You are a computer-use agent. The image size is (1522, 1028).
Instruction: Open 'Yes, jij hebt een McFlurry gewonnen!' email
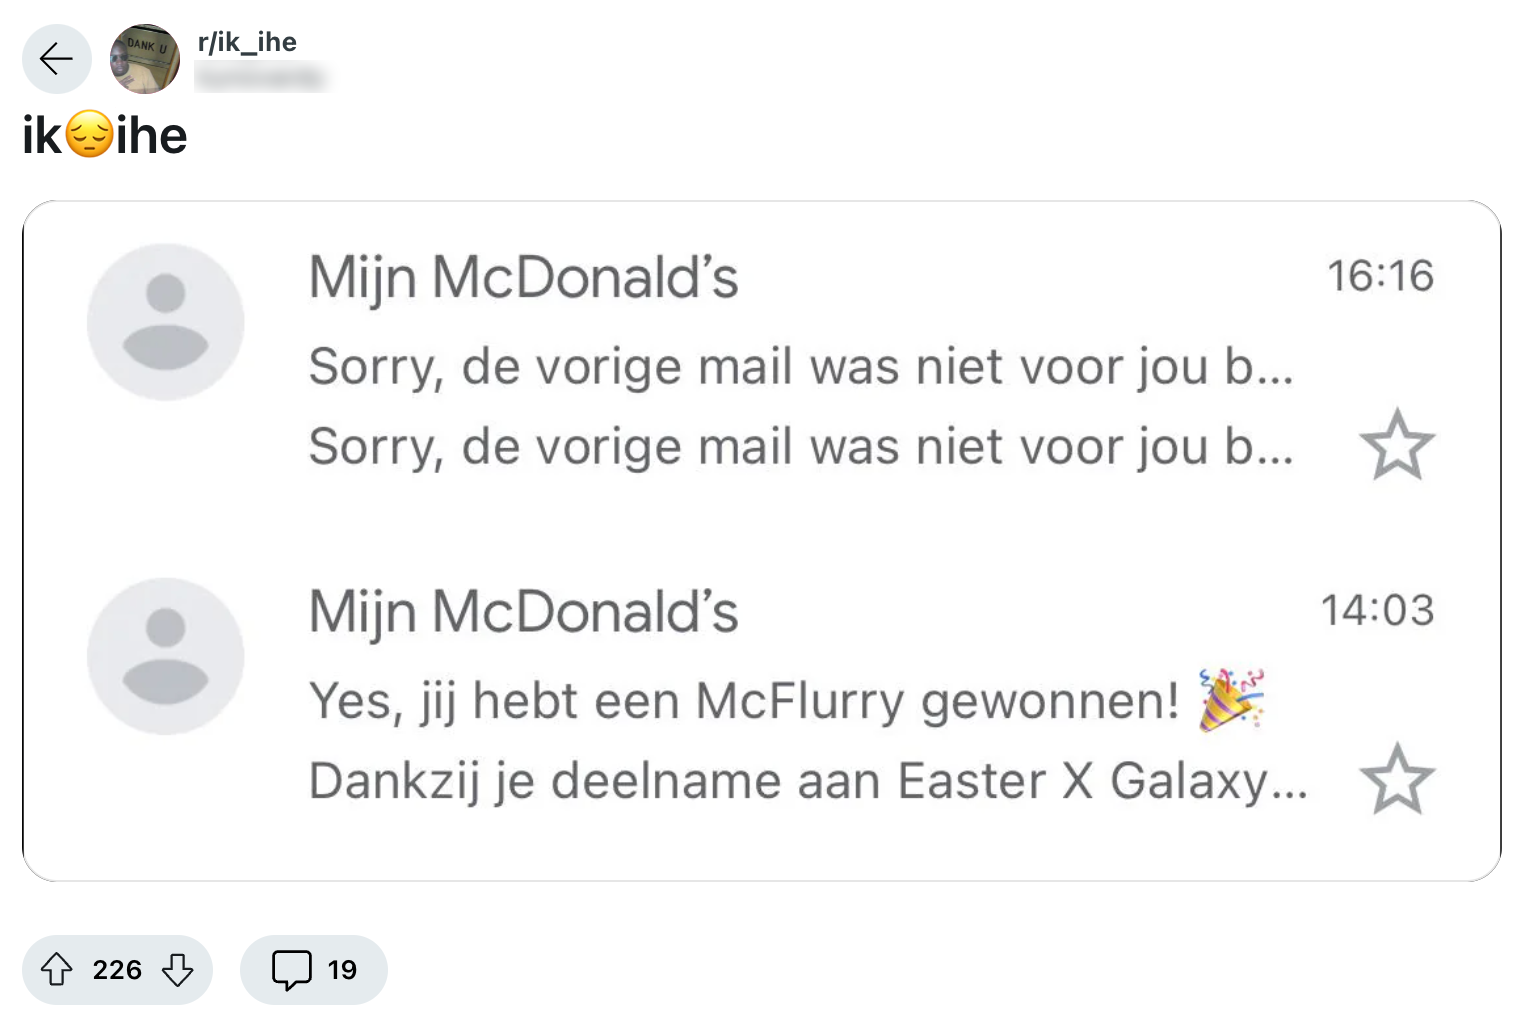744,700
